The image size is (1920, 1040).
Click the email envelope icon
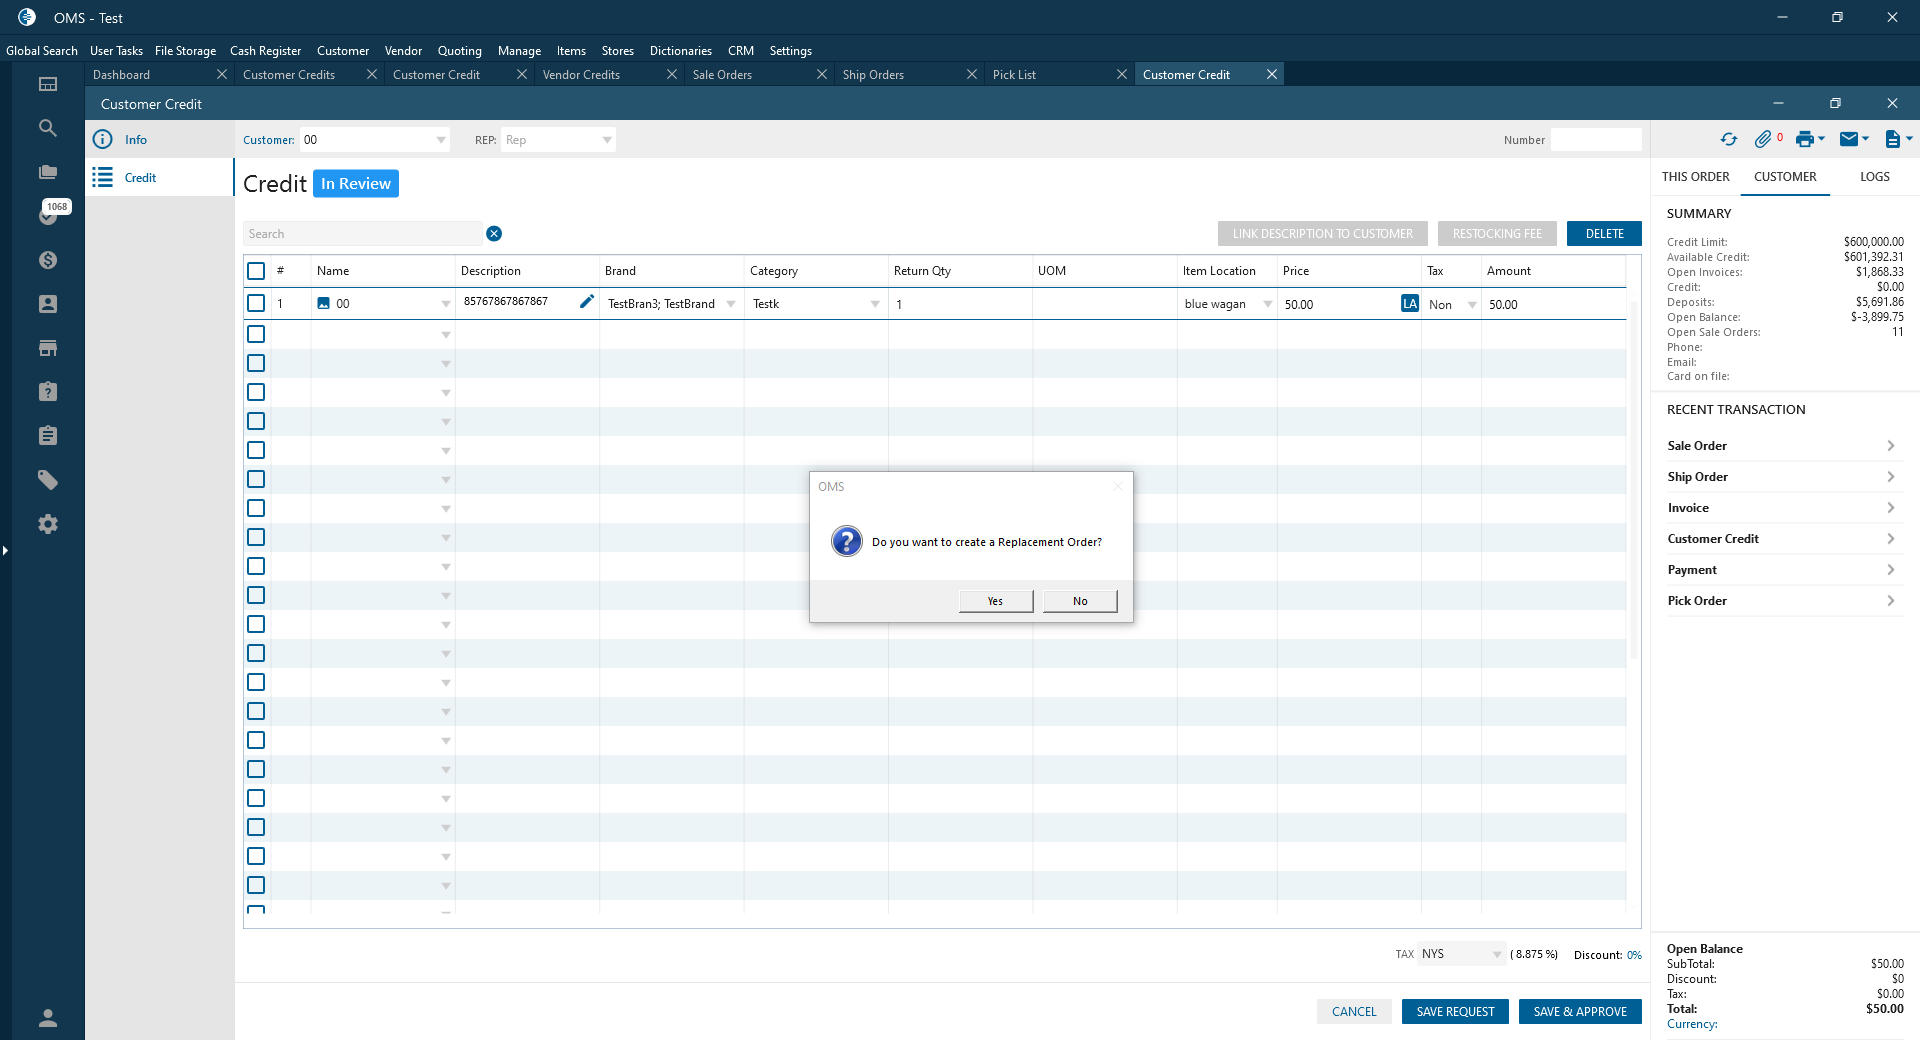pos(1849,139)
